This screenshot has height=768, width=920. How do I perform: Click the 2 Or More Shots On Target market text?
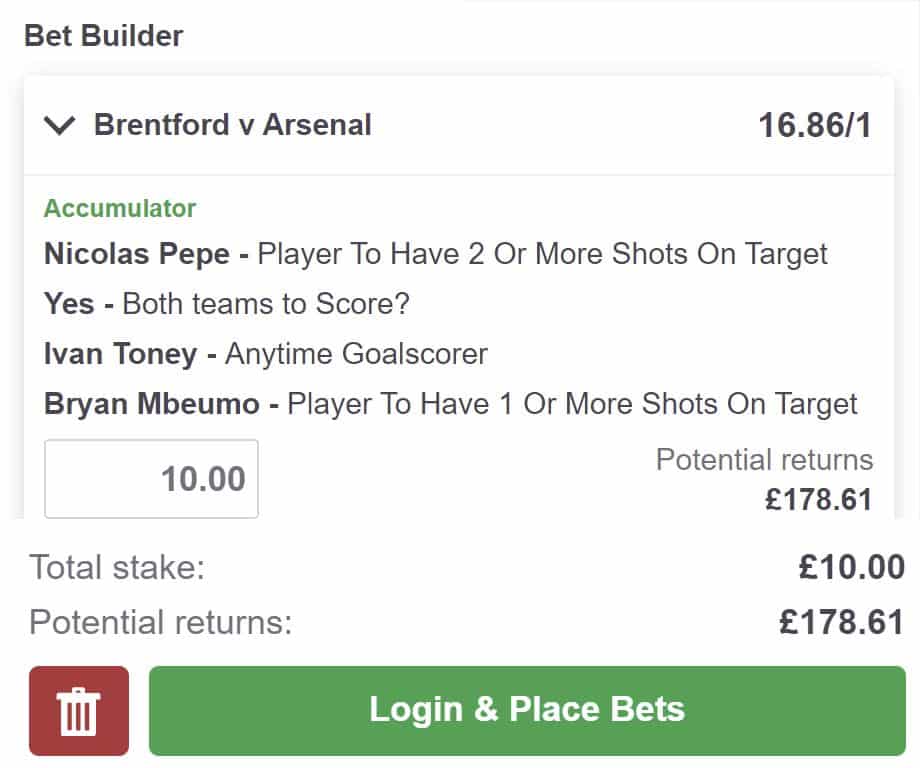[542, 253]
